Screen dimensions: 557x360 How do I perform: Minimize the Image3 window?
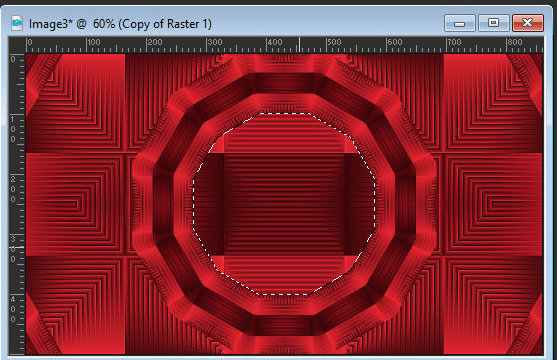click(x=460, y=23)
